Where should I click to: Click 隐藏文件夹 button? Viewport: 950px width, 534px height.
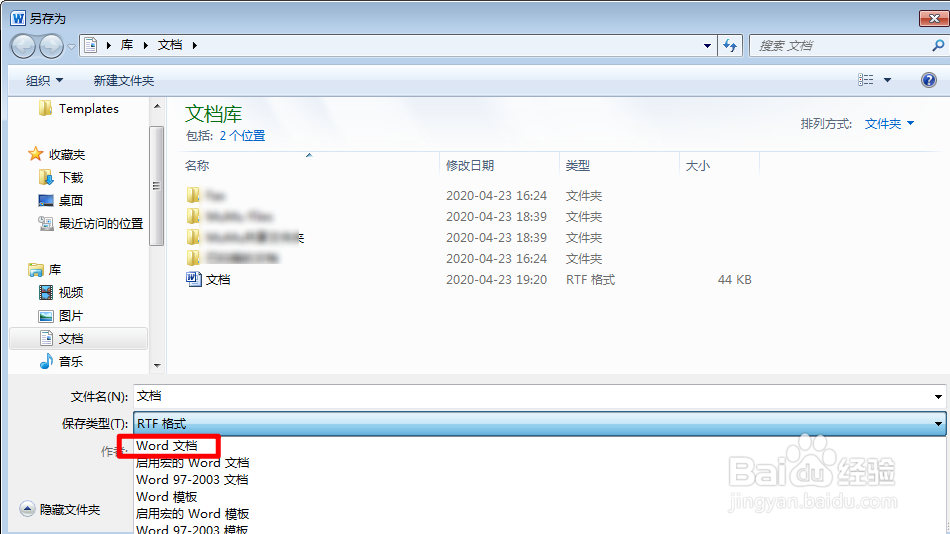[59, 509]
